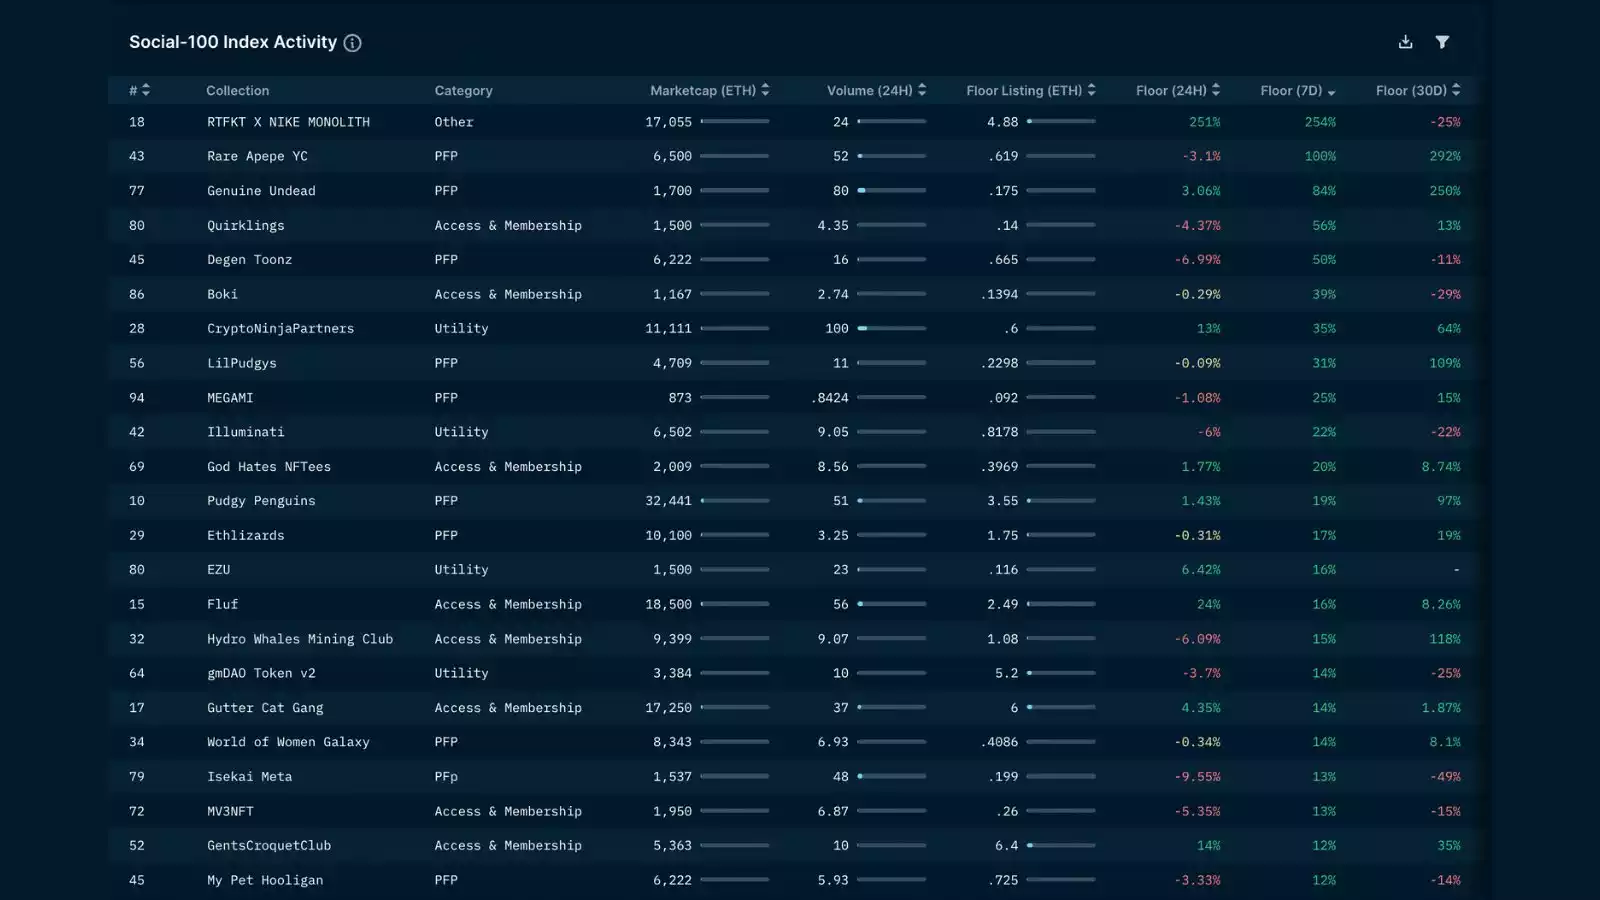Click the Collection column header

[x=237, y=90]
